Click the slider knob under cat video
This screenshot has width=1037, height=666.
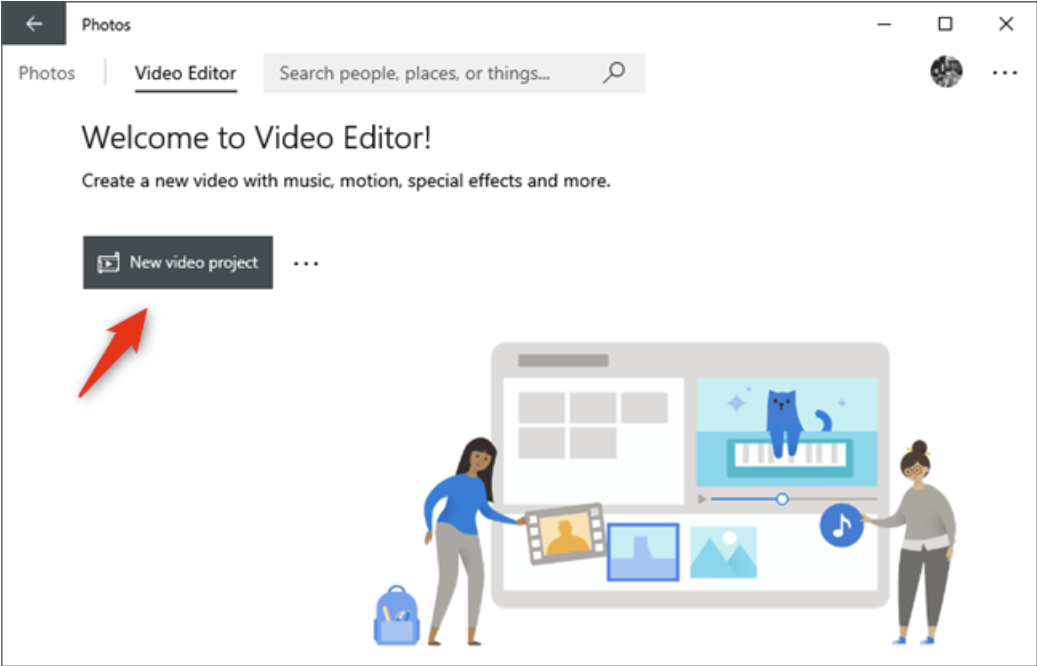click(x=782, y=498)
